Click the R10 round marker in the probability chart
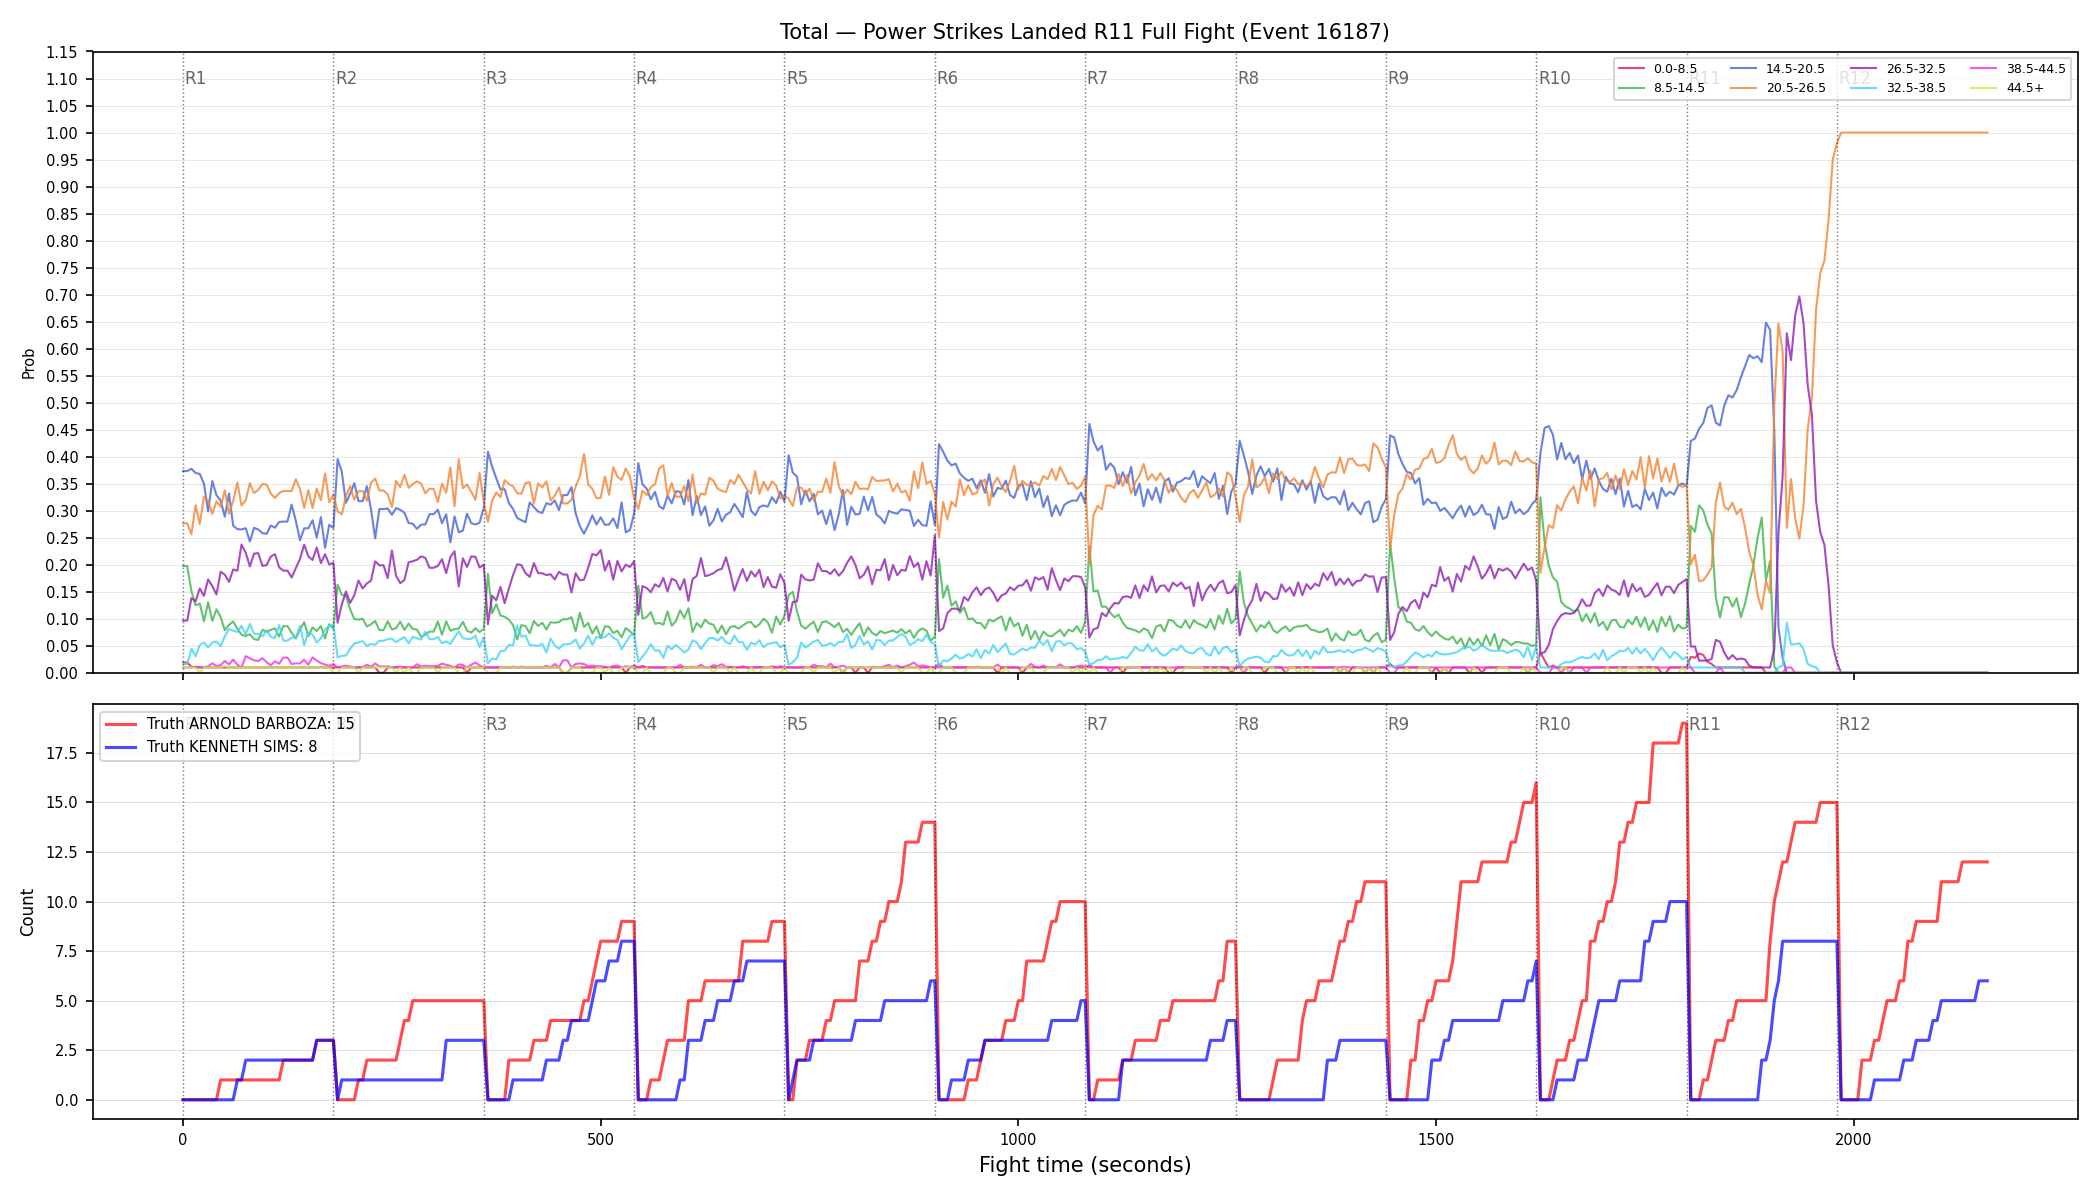2100x1200 pixels. pos(1554,78)
